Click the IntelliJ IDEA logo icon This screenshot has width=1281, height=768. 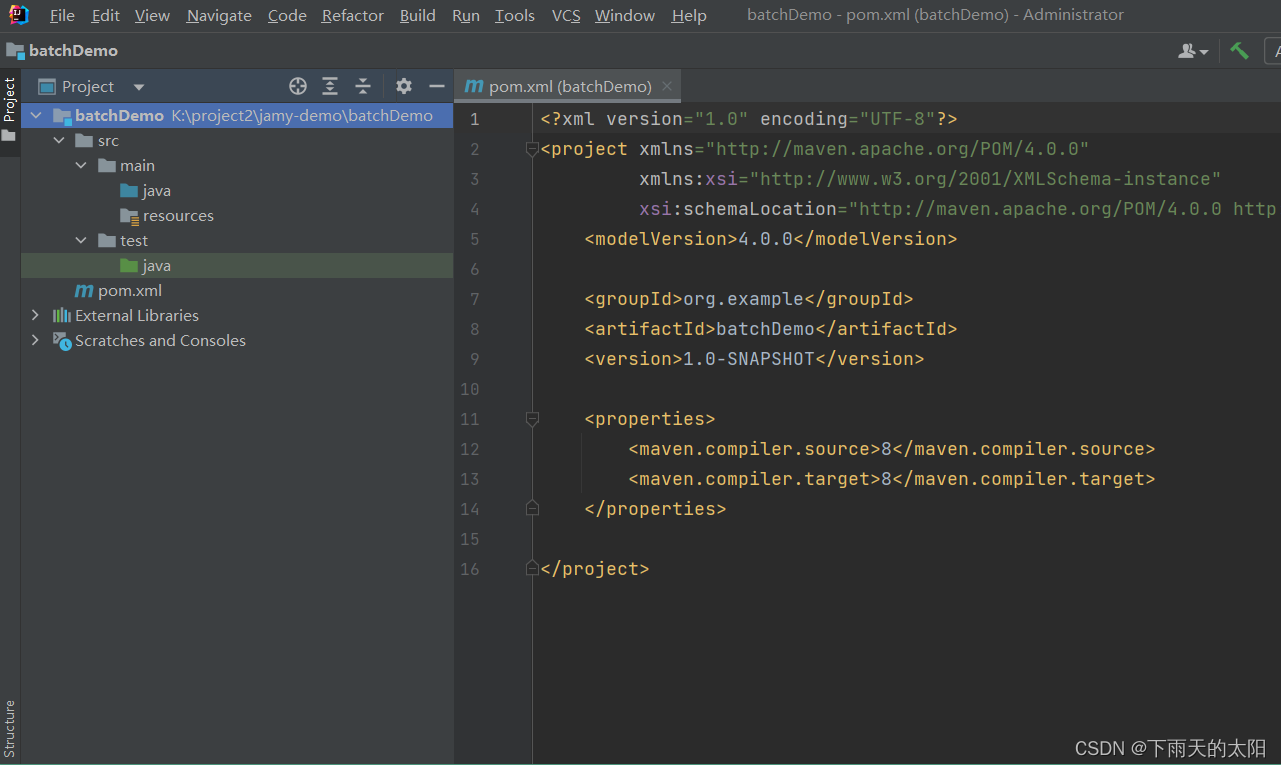19,15
